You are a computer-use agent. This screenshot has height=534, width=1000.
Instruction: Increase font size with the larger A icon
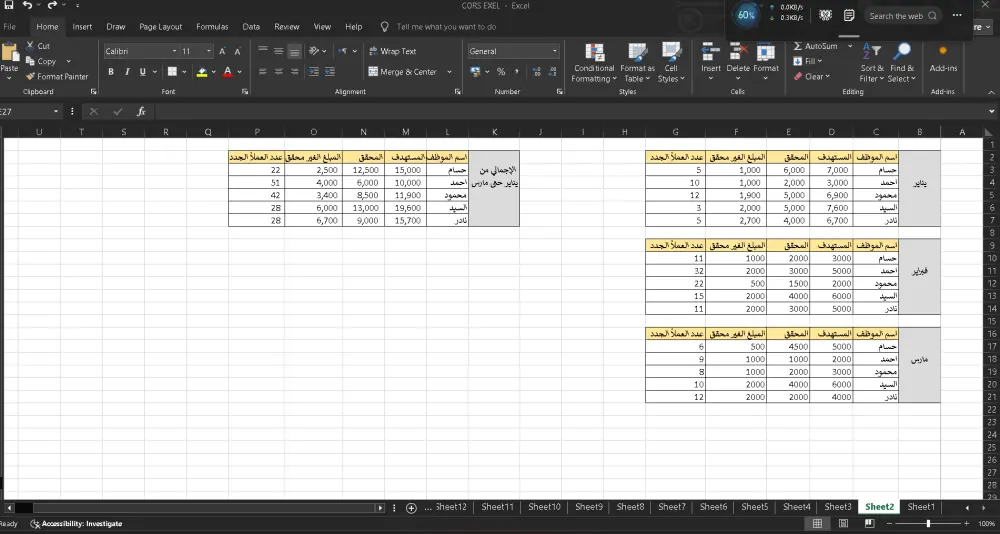point(223,51)
